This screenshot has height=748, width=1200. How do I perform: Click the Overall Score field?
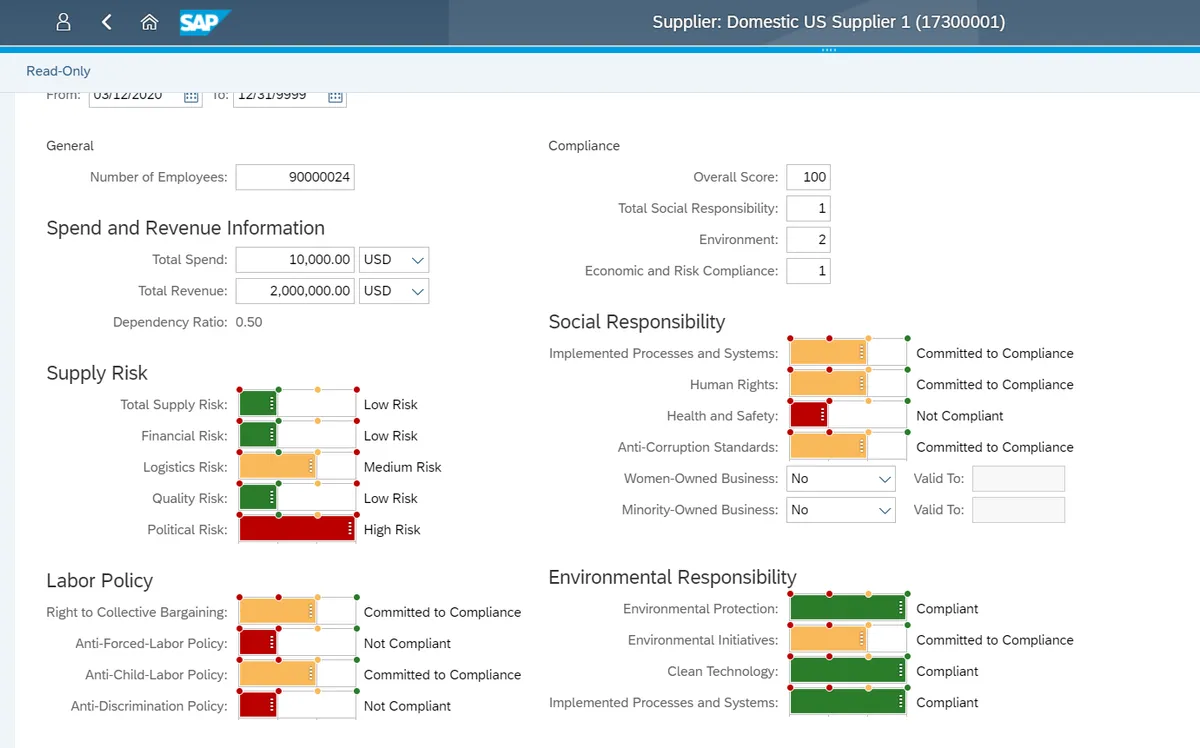(808, 177)
